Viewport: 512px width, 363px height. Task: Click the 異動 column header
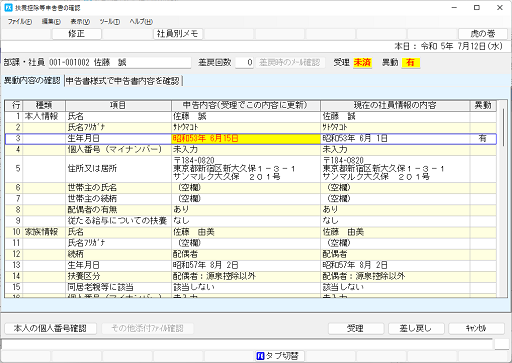[483, 105]
